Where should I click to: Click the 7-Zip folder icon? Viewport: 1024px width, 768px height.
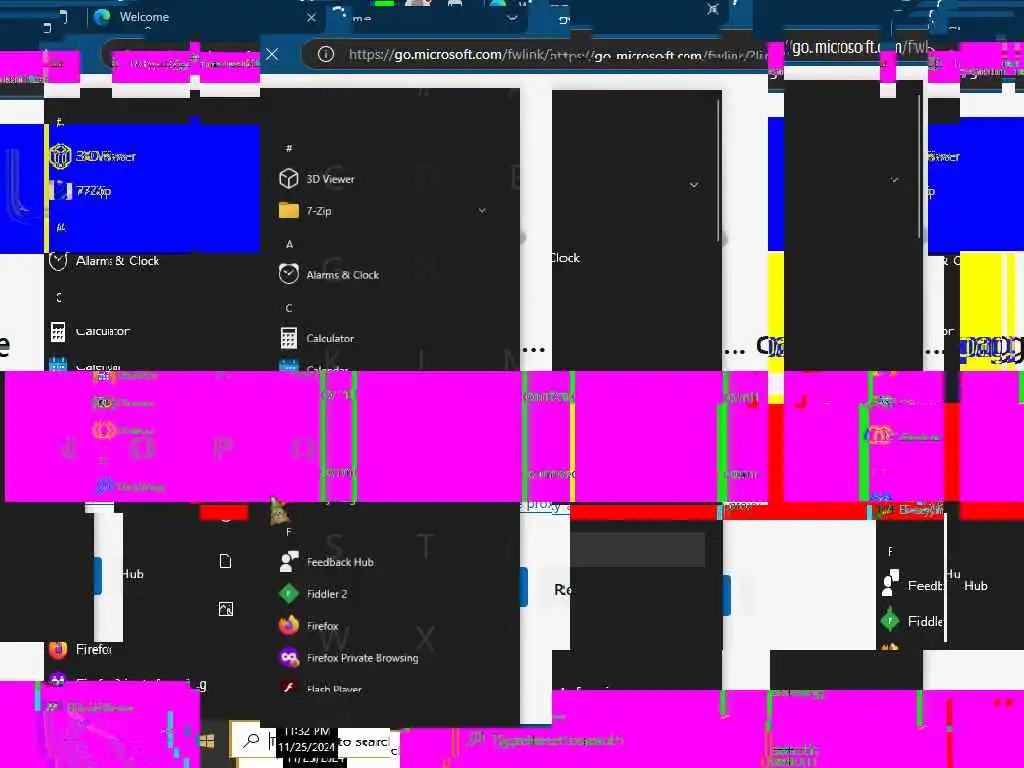[x=289, y=210]
